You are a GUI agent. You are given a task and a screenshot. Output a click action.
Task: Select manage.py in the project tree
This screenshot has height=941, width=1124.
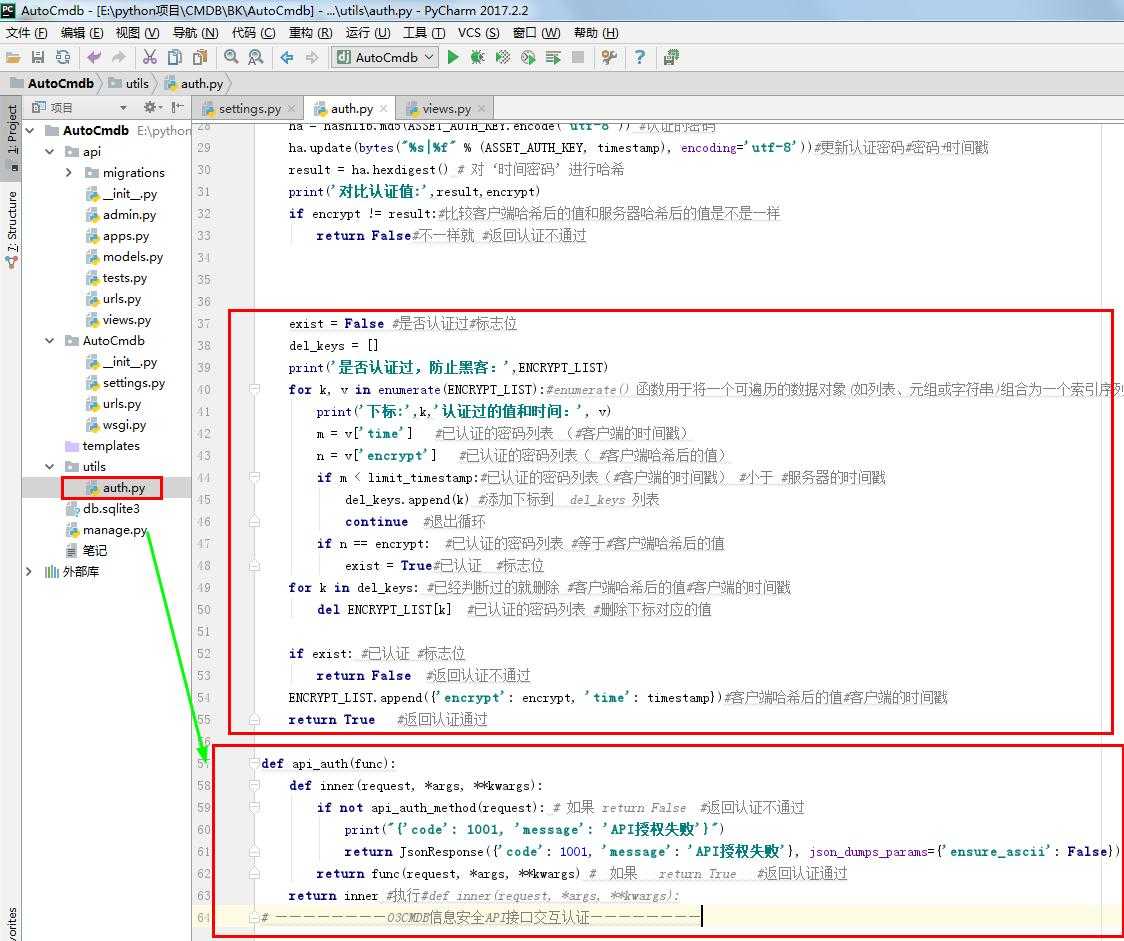[106, 530]
